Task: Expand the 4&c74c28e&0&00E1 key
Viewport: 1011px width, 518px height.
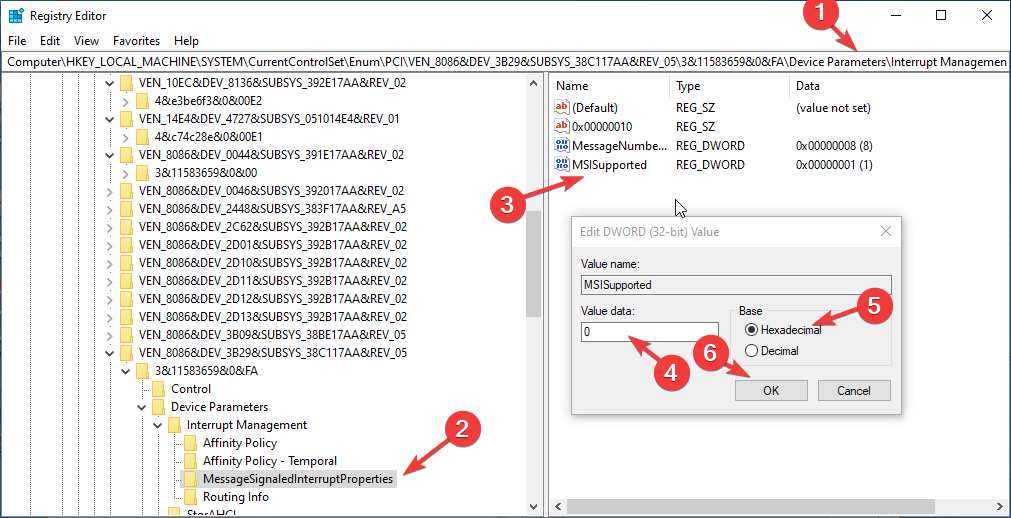Action: click(125, 137)
